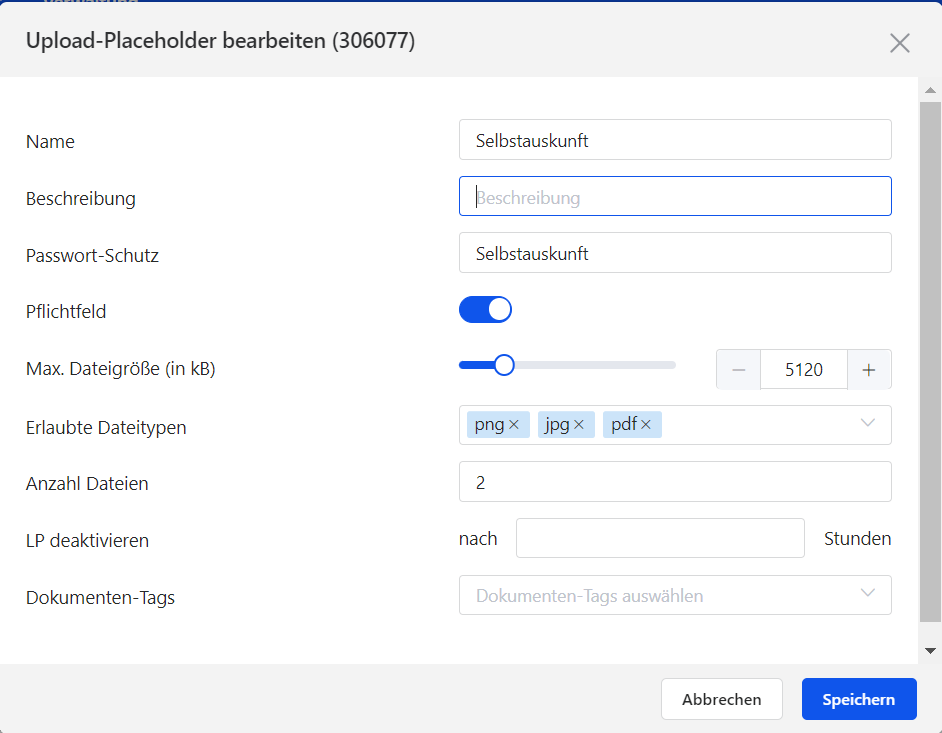Click the LP deaktivieren hours input
942x733 pixels.
660,538
